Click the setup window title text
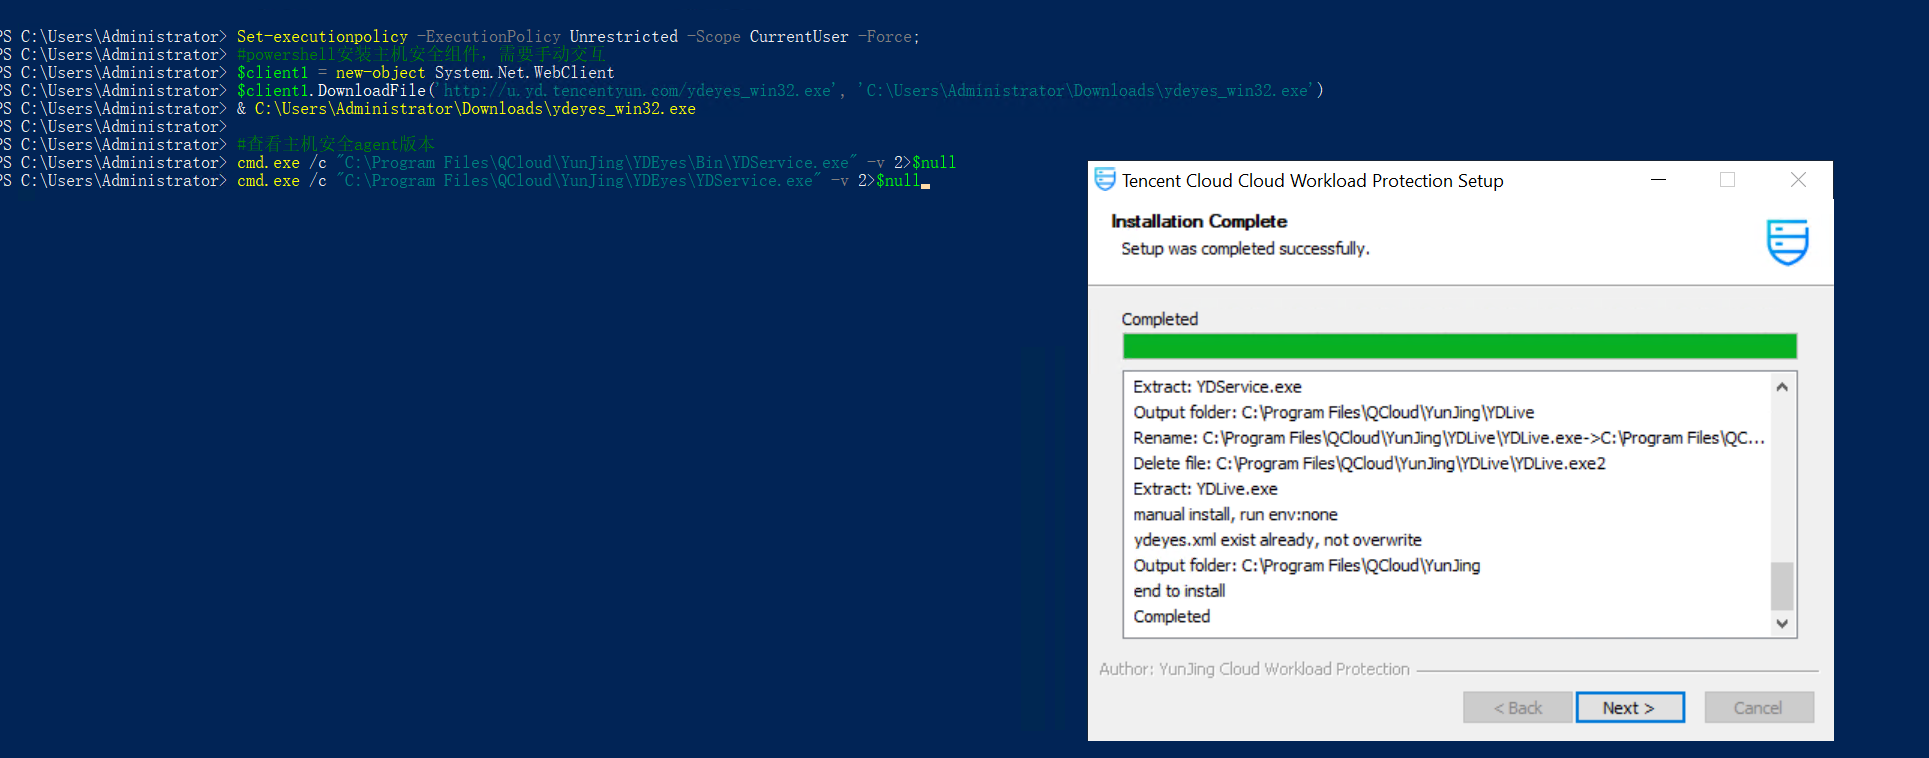 coord(1312,181)
